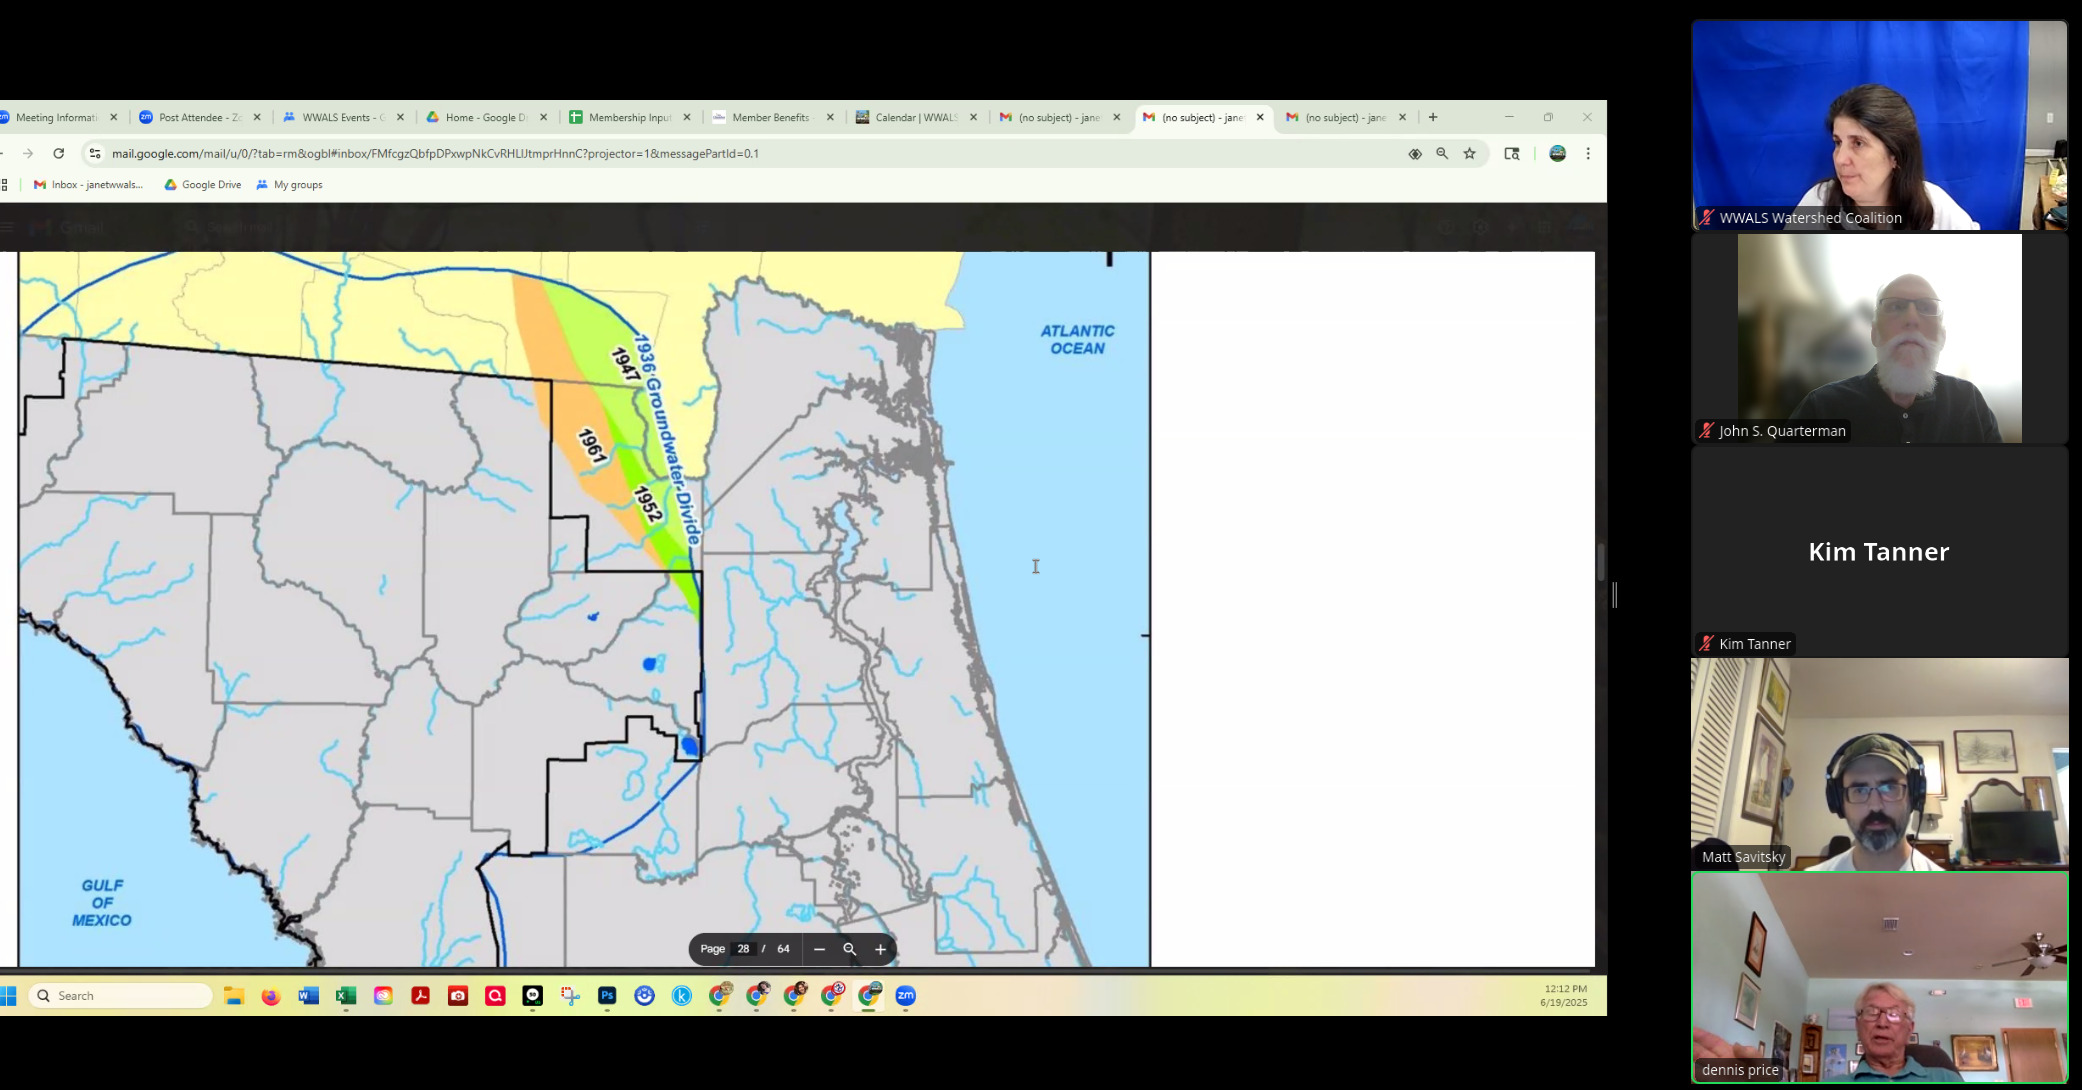Open the Windows Start menu

coord(8,995)
